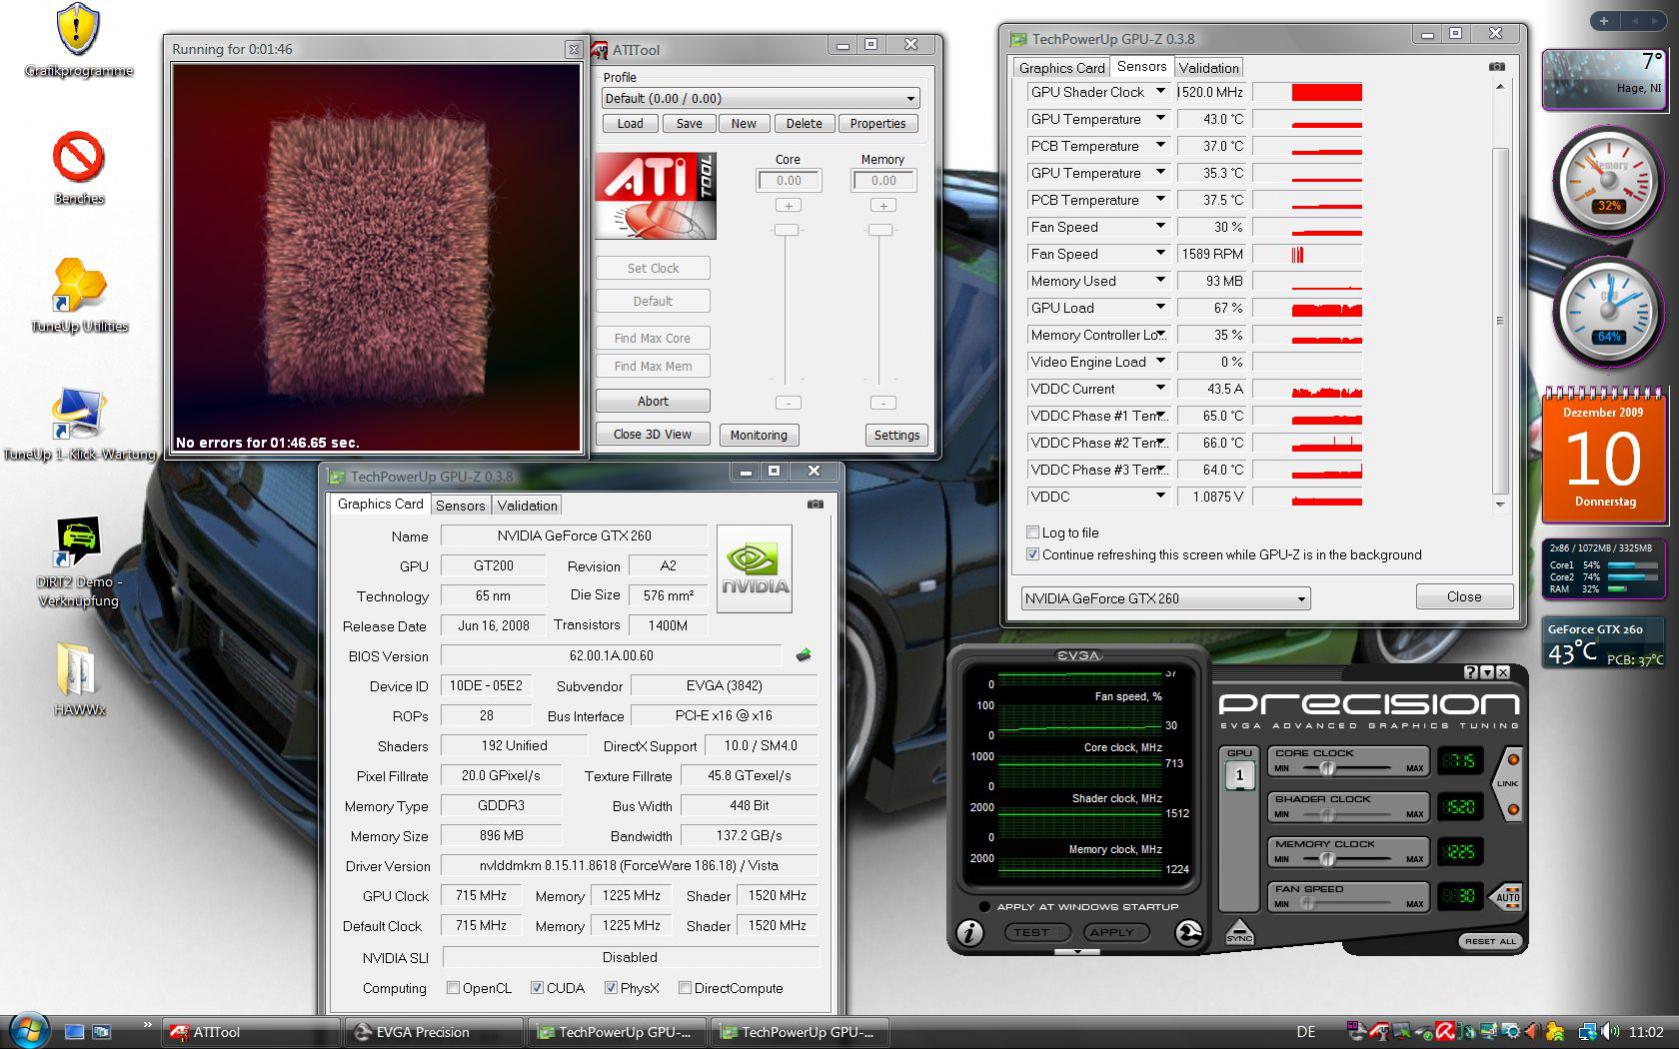
Task: Switch to EVGA Precision in the taskbar
Action: click(434, 1032)
